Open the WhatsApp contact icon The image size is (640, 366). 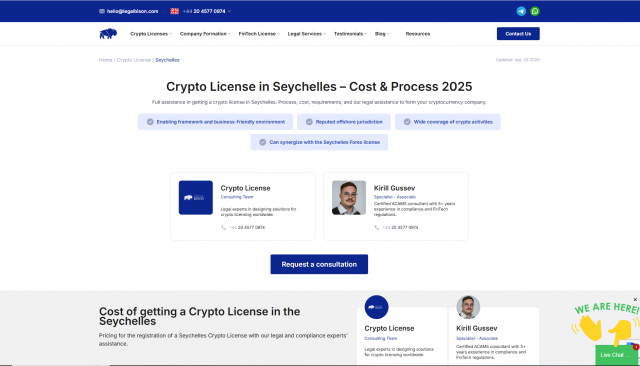(x=535, y=11)
